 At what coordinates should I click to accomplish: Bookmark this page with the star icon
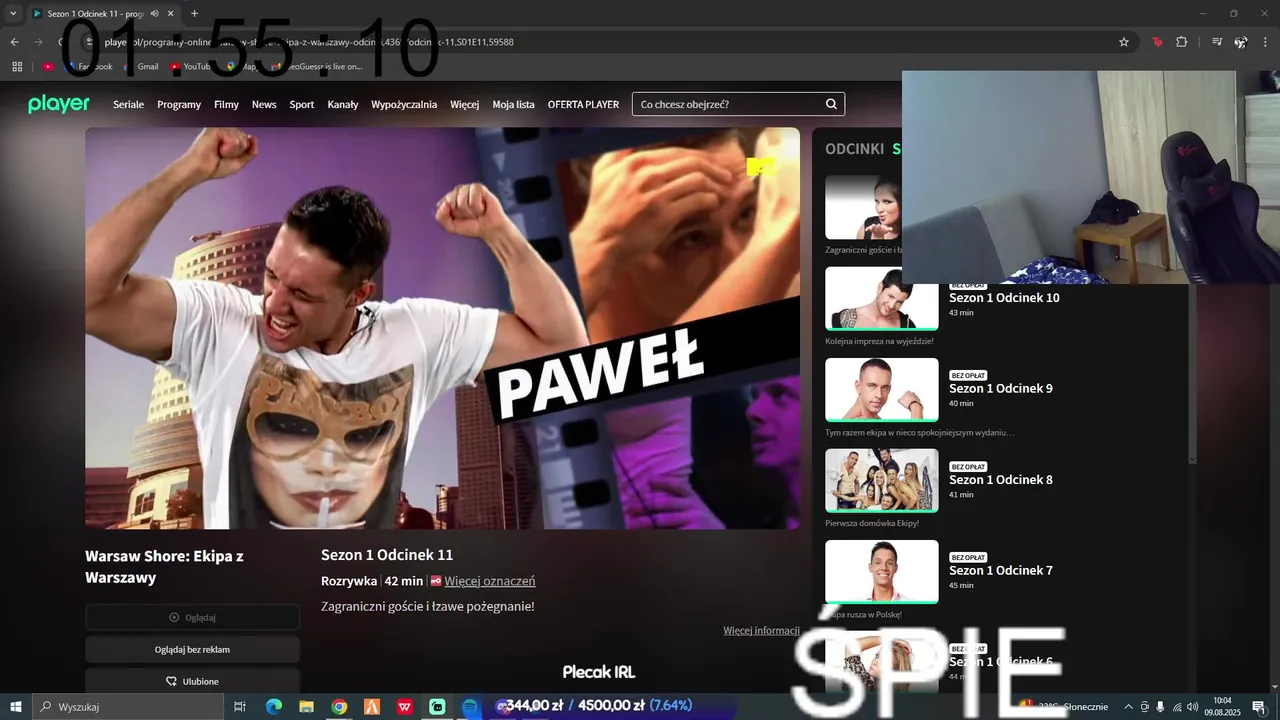tap(1124, 42)
